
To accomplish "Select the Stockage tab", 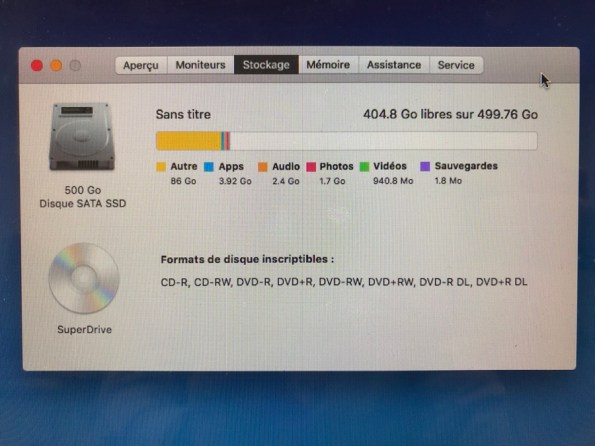I will 266,65.
